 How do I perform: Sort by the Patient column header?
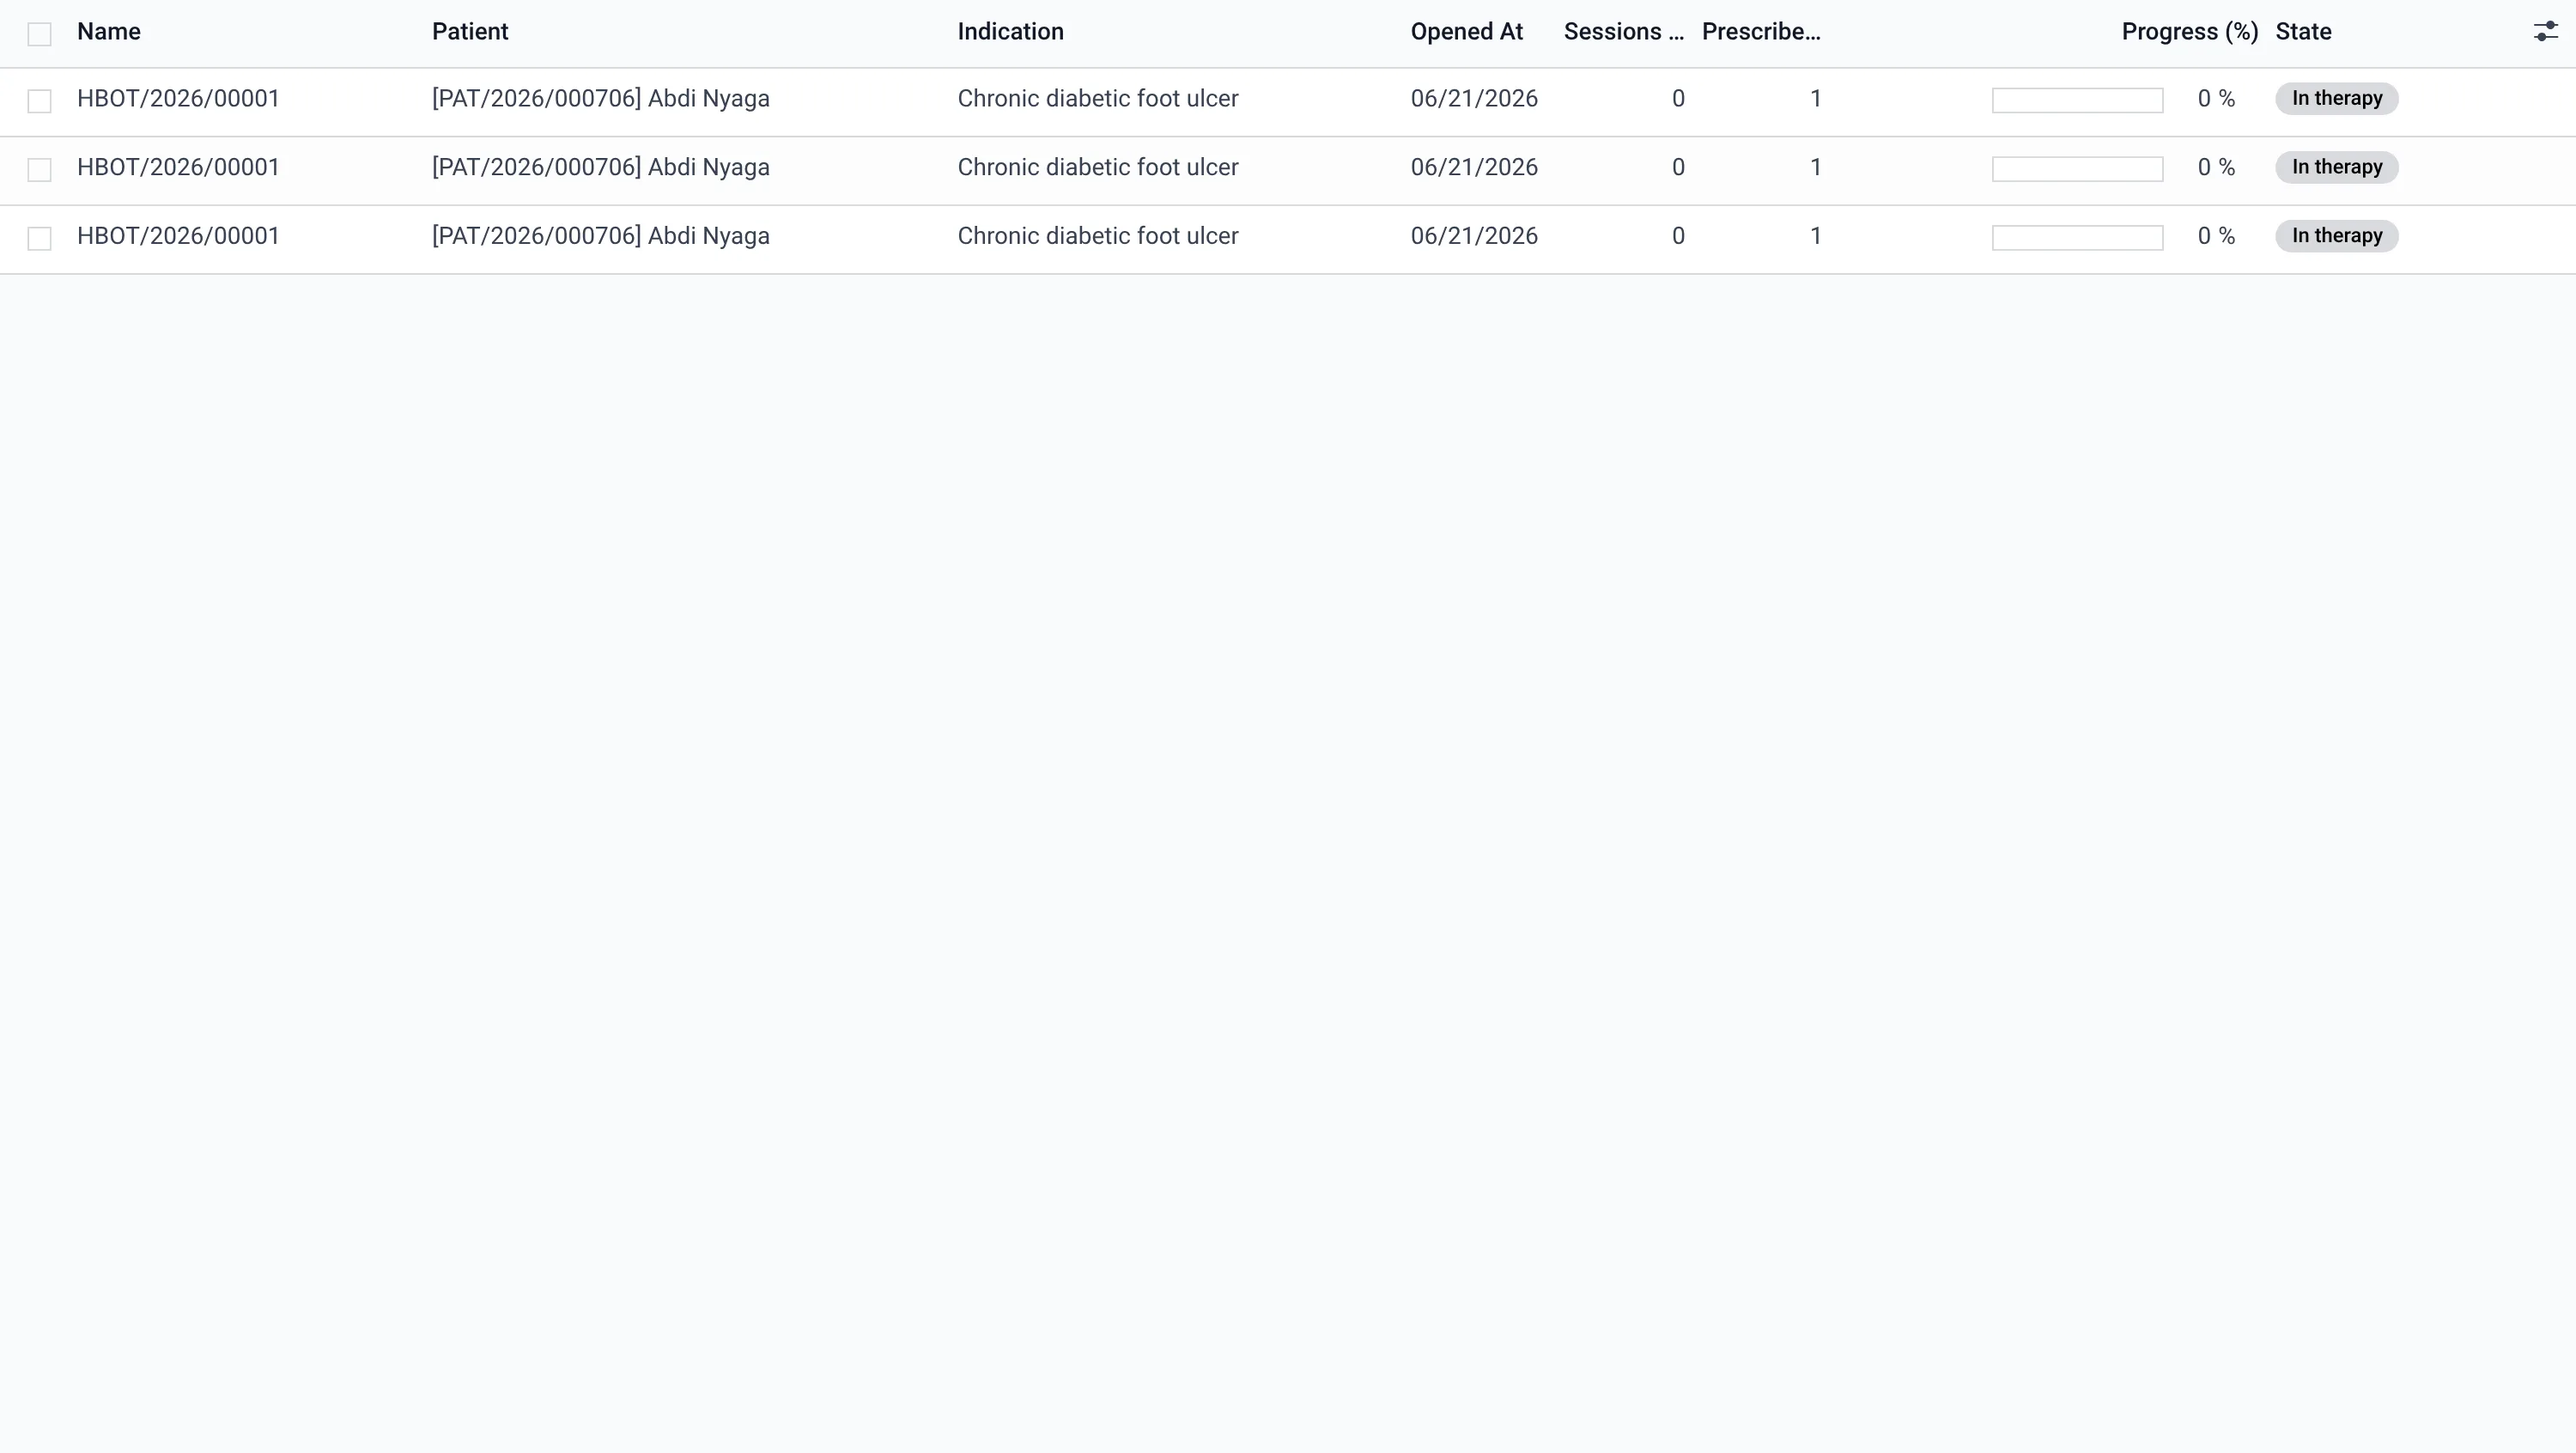pyautogui.click(x=470, y=32)
